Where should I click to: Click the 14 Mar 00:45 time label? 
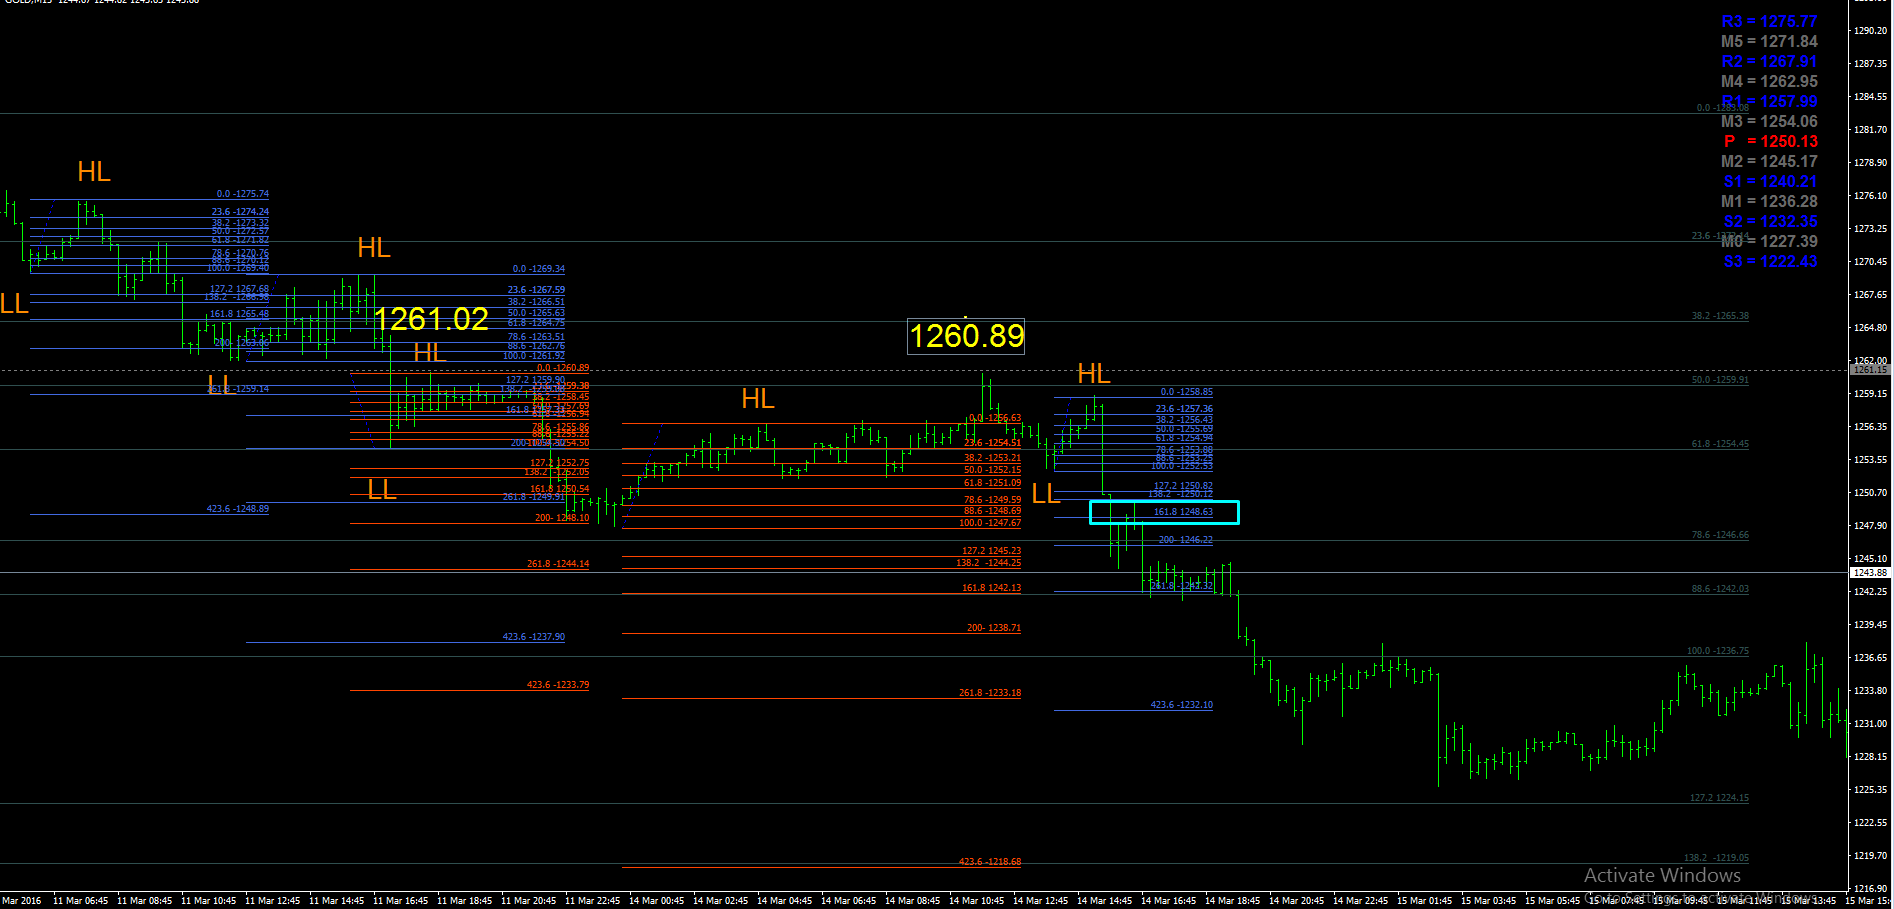(x=657, y=901)
